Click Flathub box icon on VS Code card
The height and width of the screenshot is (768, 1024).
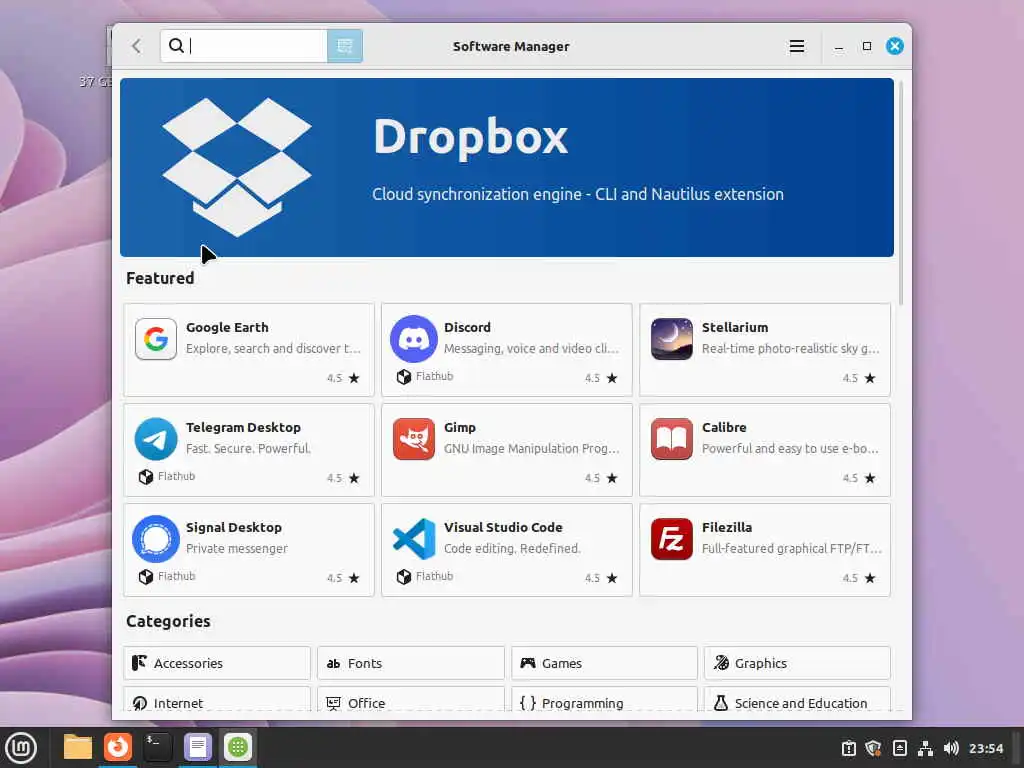(404, 577)
